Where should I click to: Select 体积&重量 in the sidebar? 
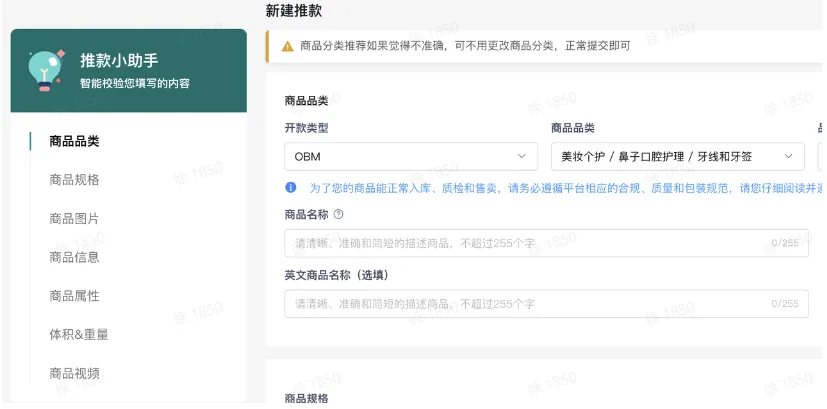point(79,335)
